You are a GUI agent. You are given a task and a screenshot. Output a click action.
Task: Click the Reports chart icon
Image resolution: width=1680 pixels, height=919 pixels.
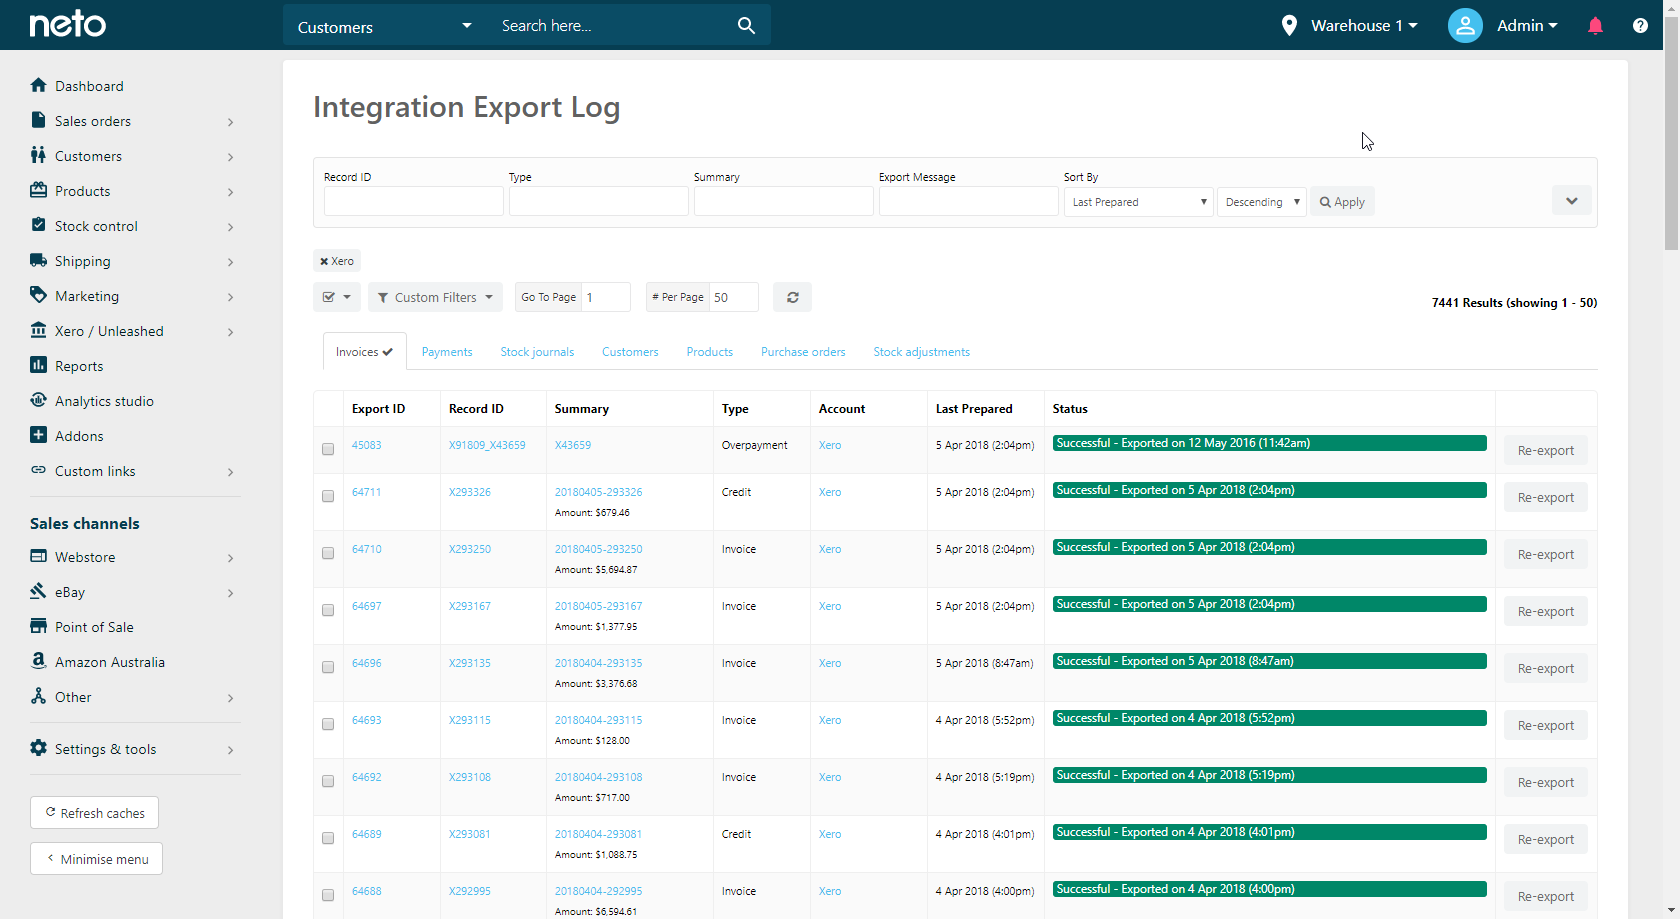click(38, 365)
